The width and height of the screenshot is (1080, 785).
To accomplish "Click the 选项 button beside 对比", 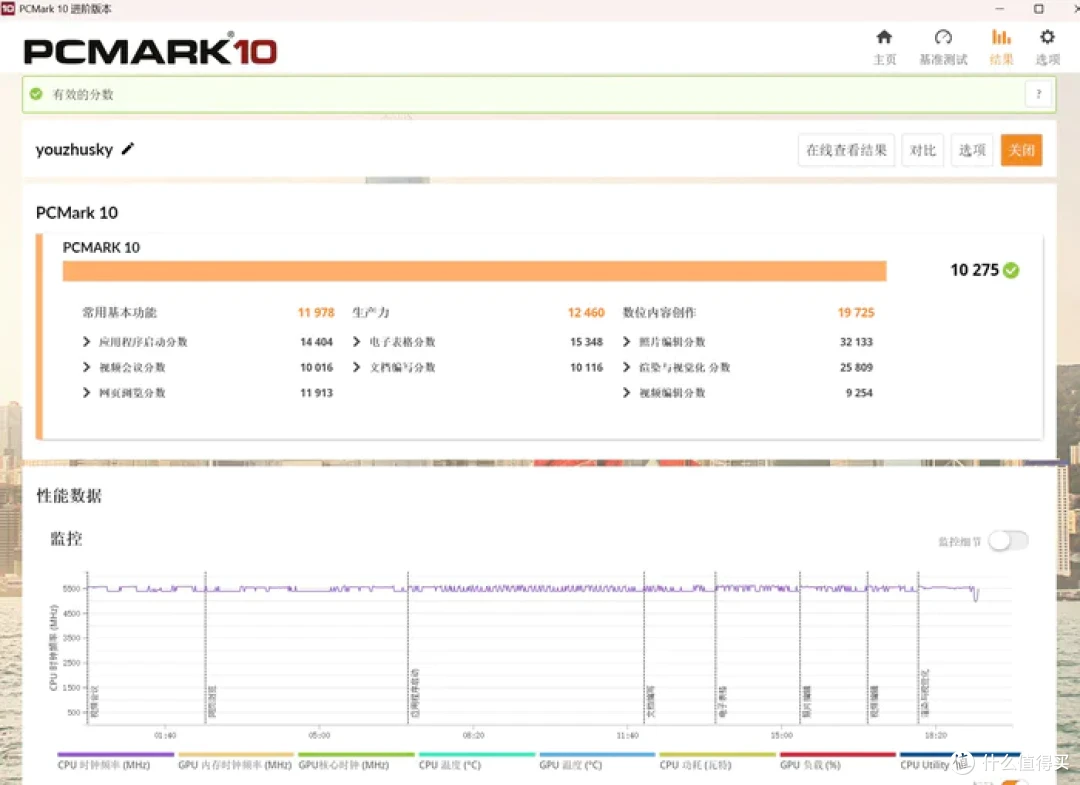I will 972,150.
